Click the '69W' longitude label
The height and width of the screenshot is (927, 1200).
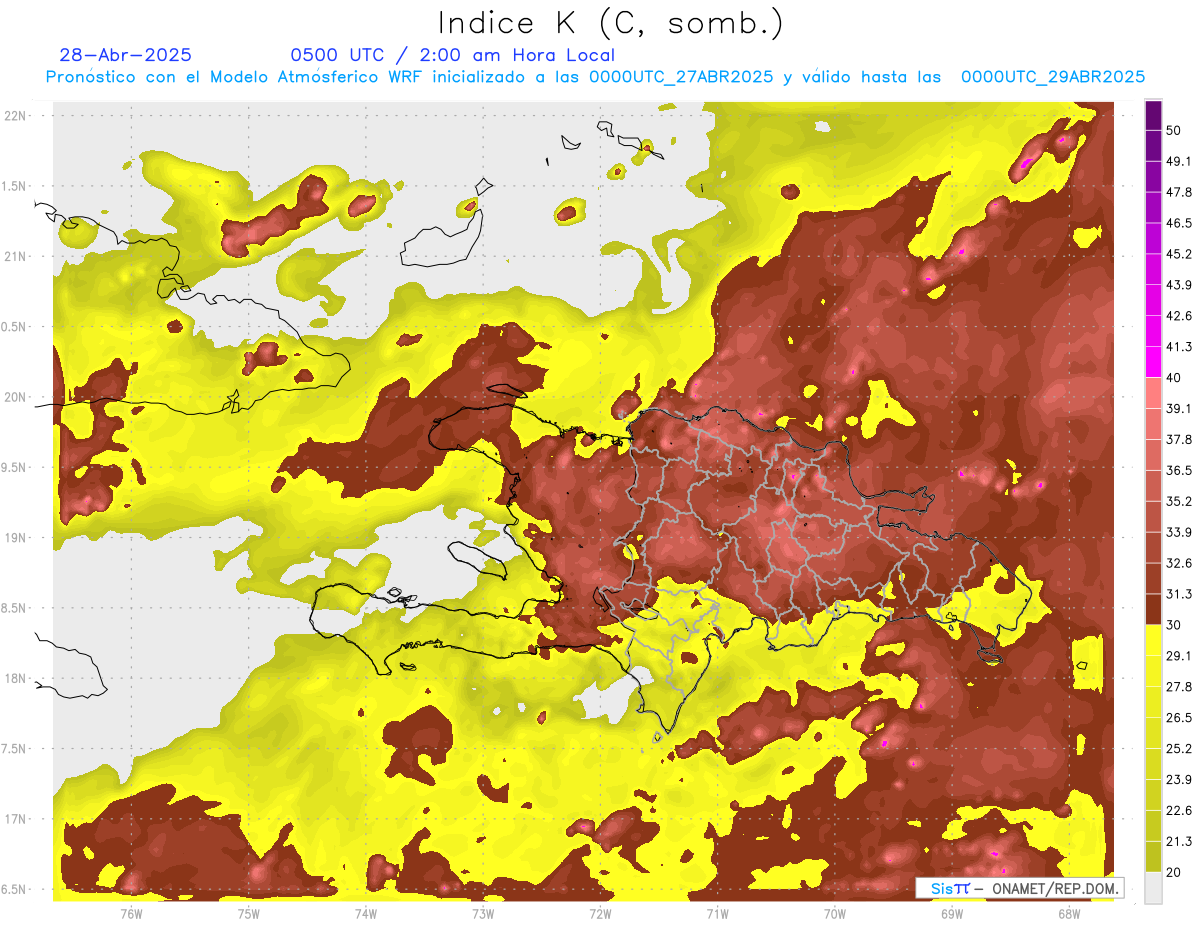click(x=952, y=913)
